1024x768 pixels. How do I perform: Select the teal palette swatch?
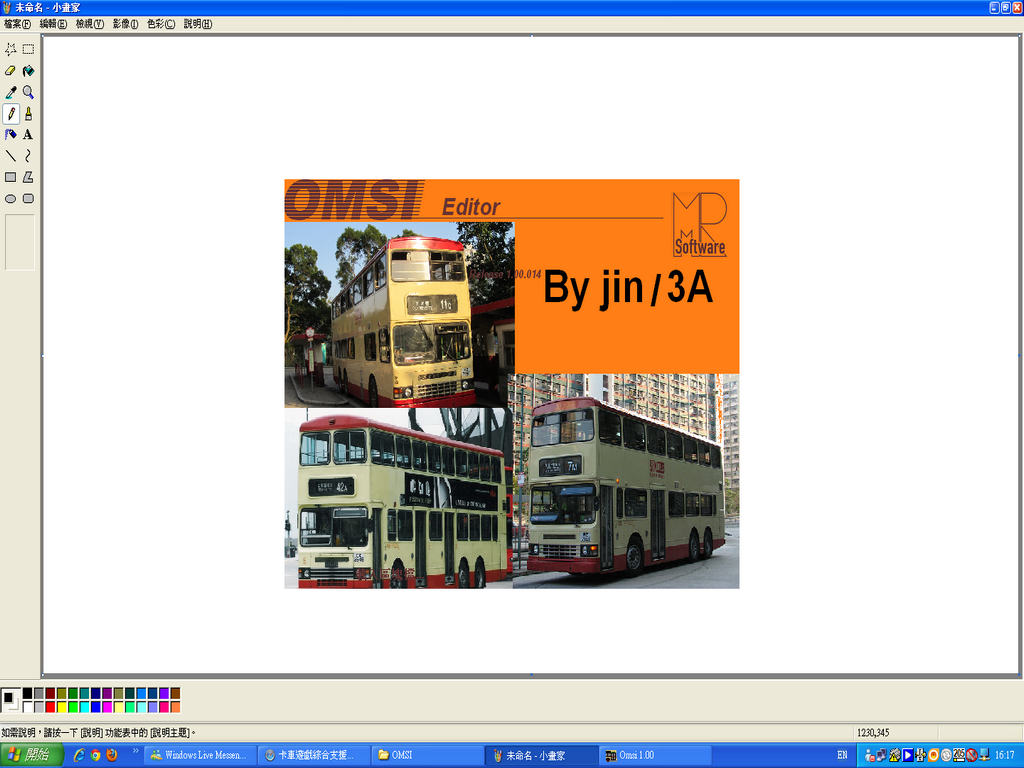(x=84, y=694)
